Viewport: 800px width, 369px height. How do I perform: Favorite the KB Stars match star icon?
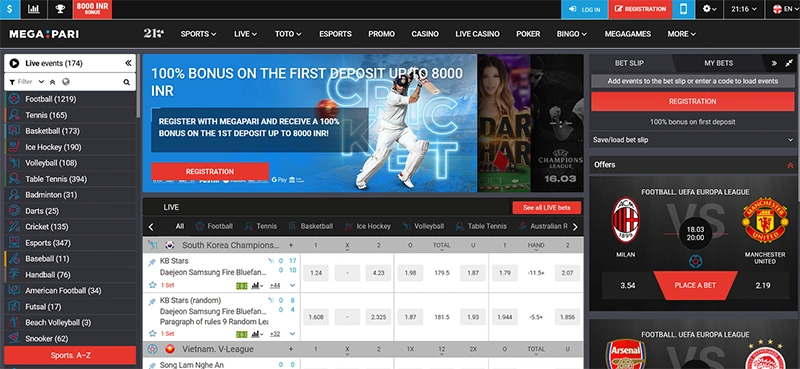[152, 285]
